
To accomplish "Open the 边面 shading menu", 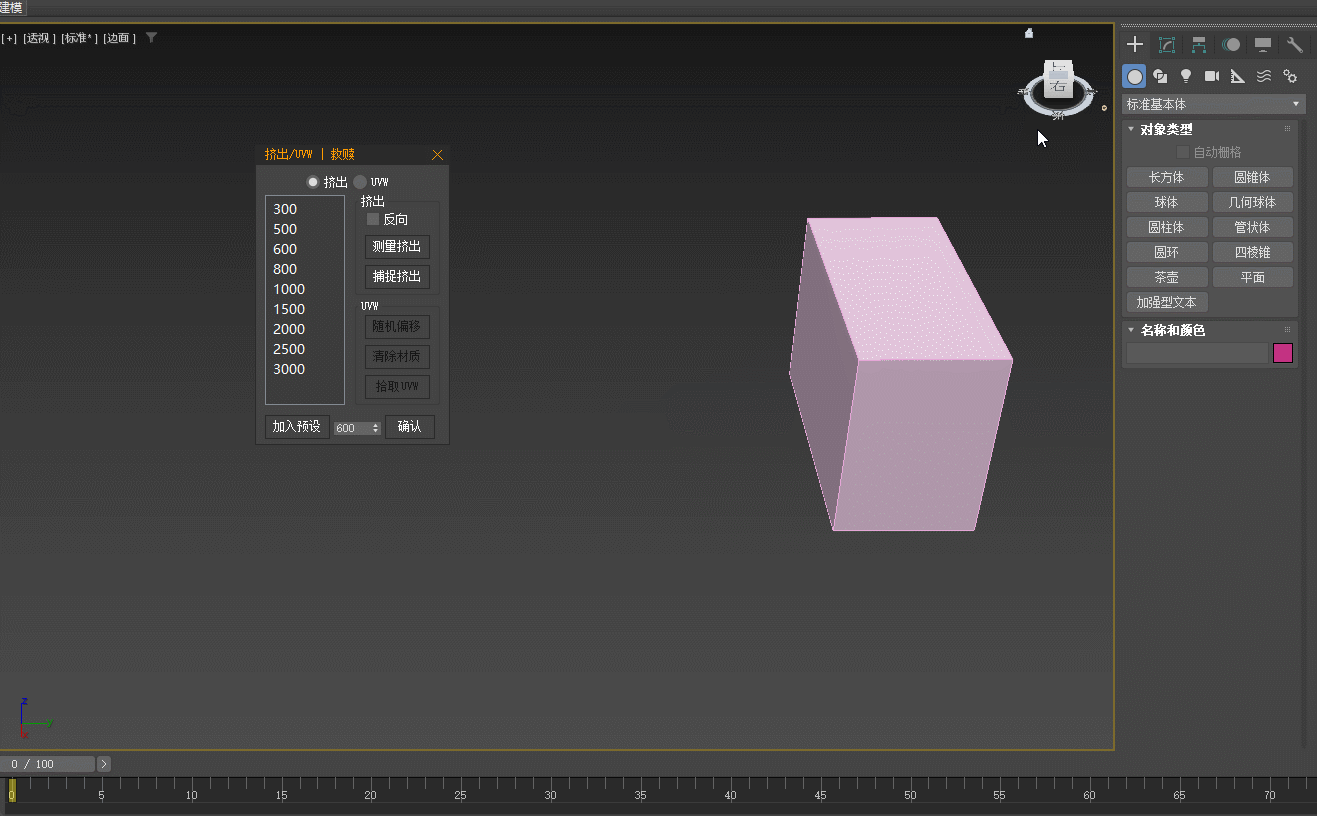I will (118, 38).
